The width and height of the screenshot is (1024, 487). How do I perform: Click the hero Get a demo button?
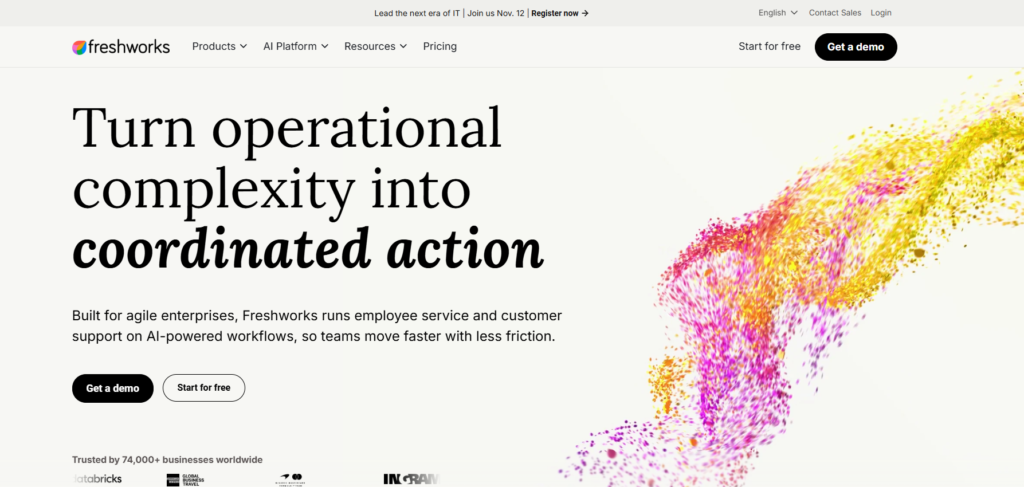tap(112, 388)
